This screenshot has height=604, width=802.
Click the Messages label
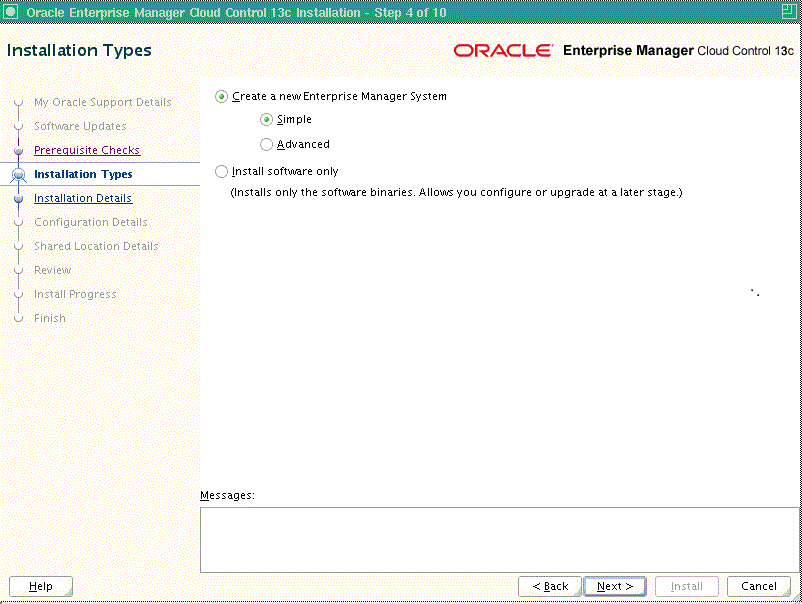pos(227,495)
